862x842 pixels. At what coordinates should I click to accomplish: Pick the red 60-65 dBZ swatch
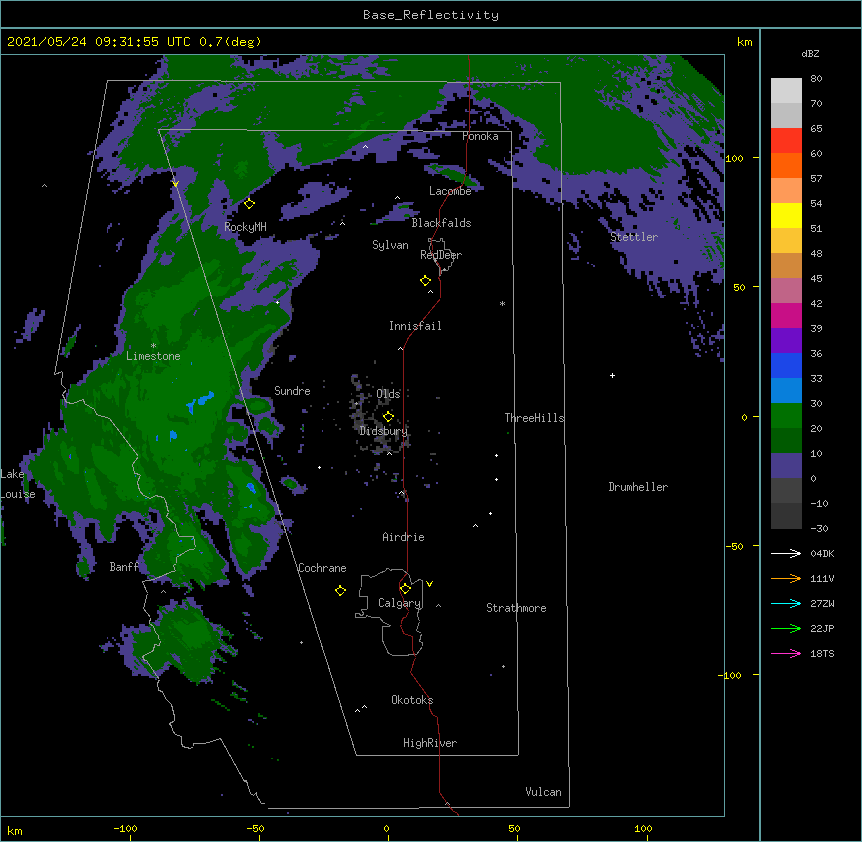(786, 140)
